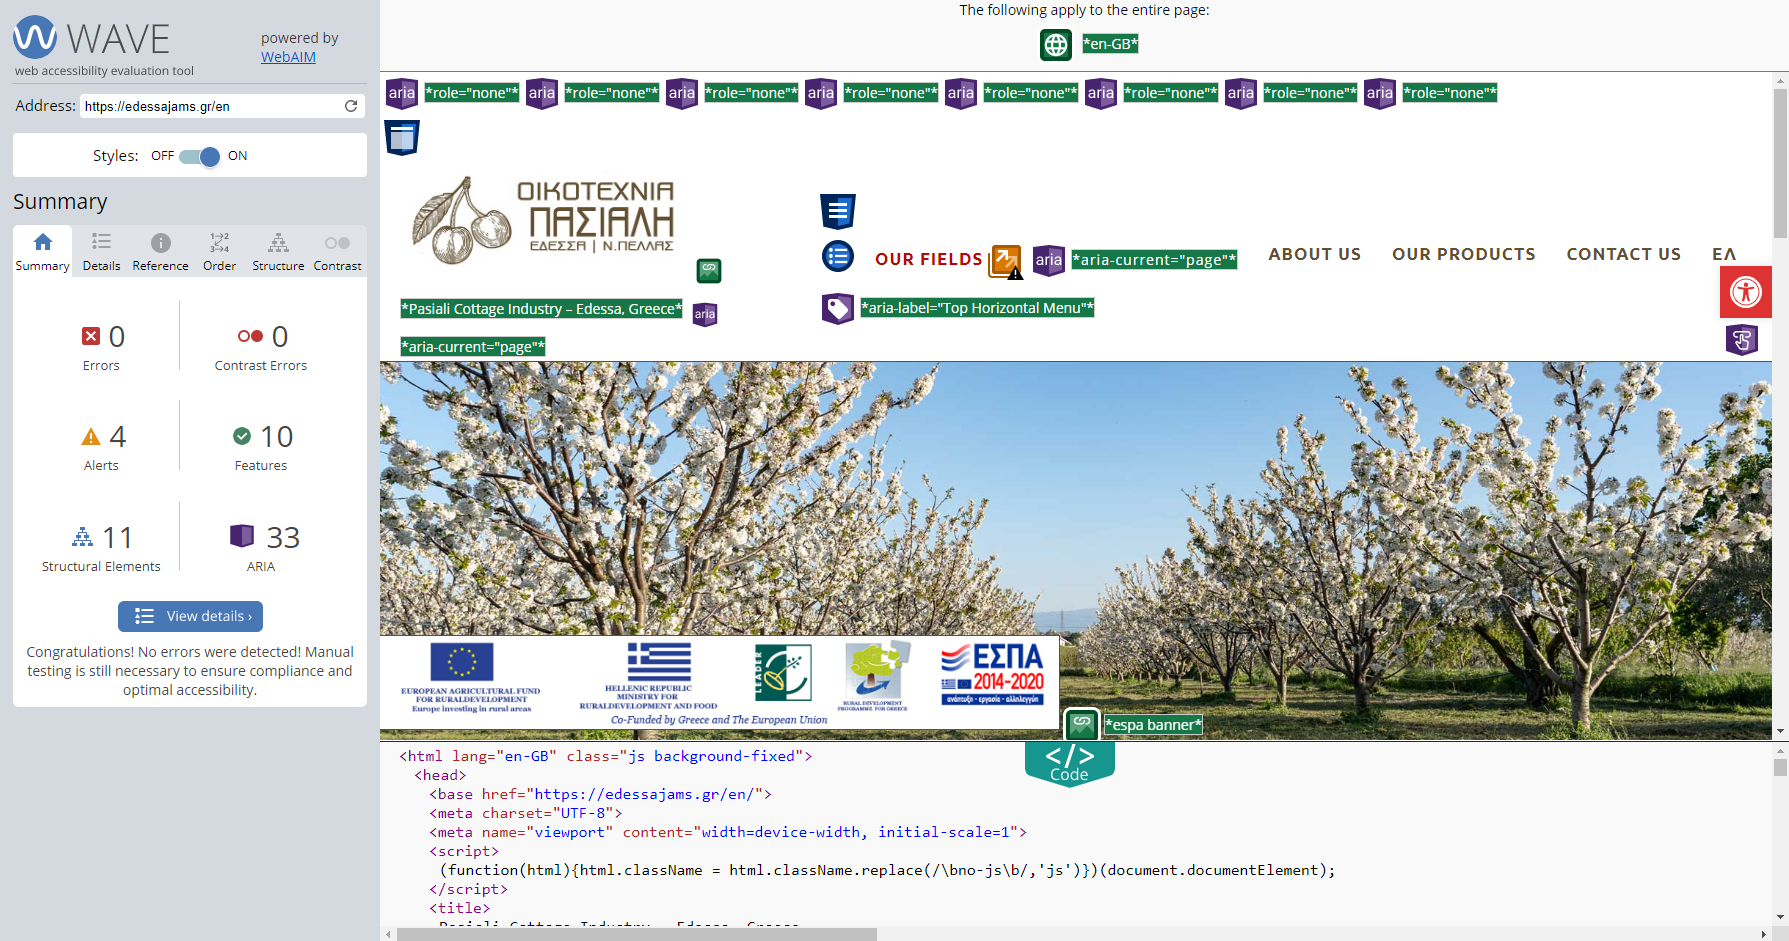Toggle the Styles on/off switch
This screenshot has width=1789, height=941.
click(200, 156)
